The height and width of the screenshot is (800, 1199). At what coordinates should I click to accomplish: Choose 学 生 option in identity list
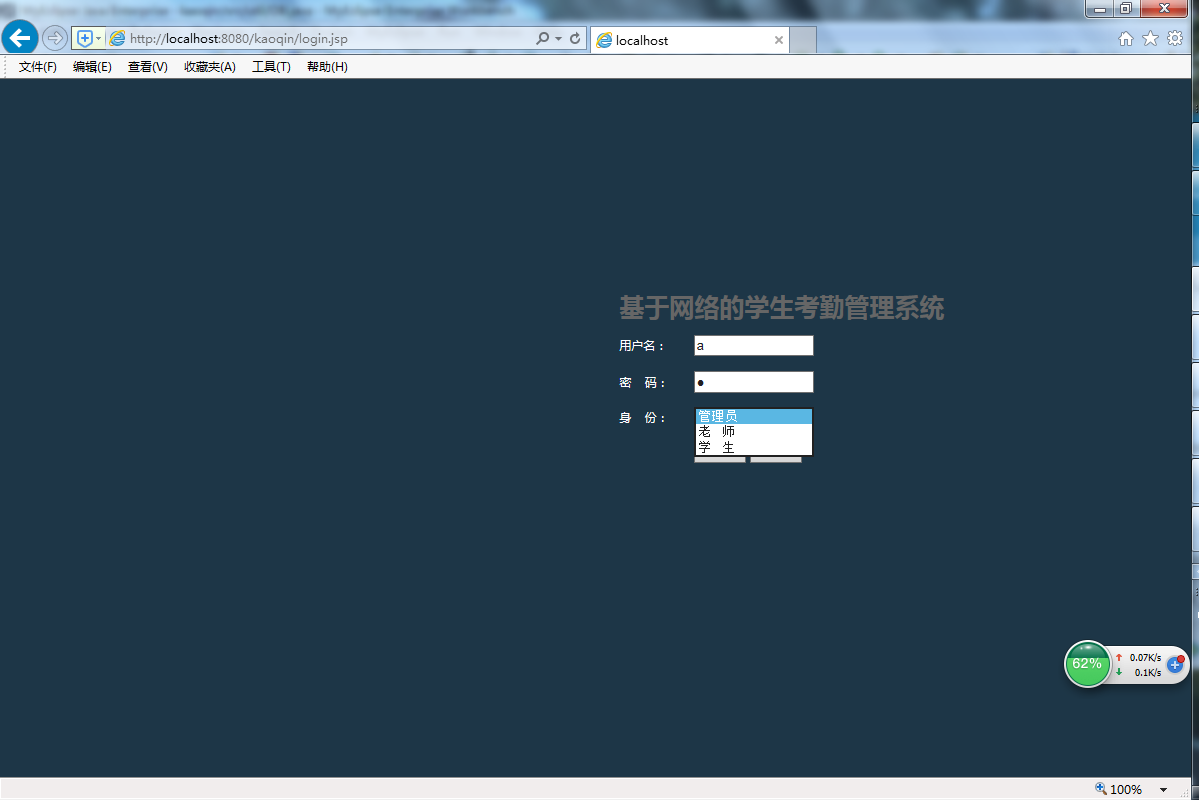coord(753,447)
